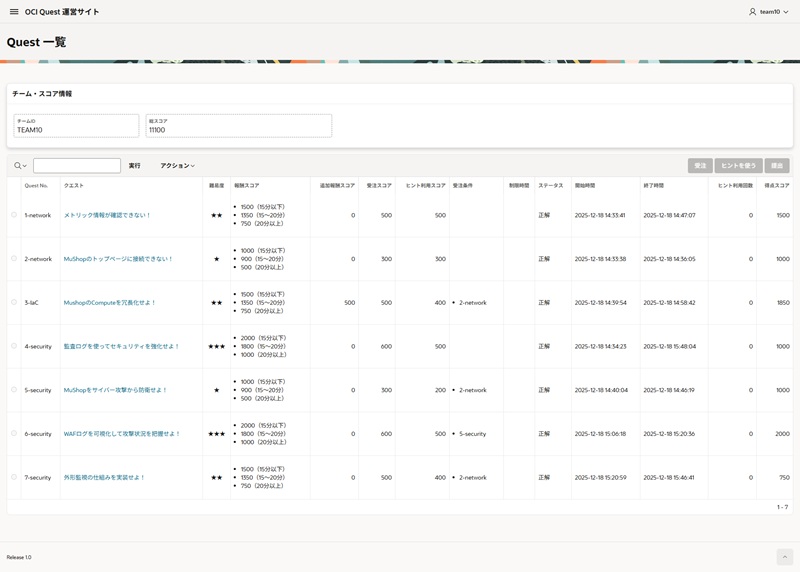Viewport: 800px width, 572px height.
Task: Open the team10 user menu
Action: 769,12
